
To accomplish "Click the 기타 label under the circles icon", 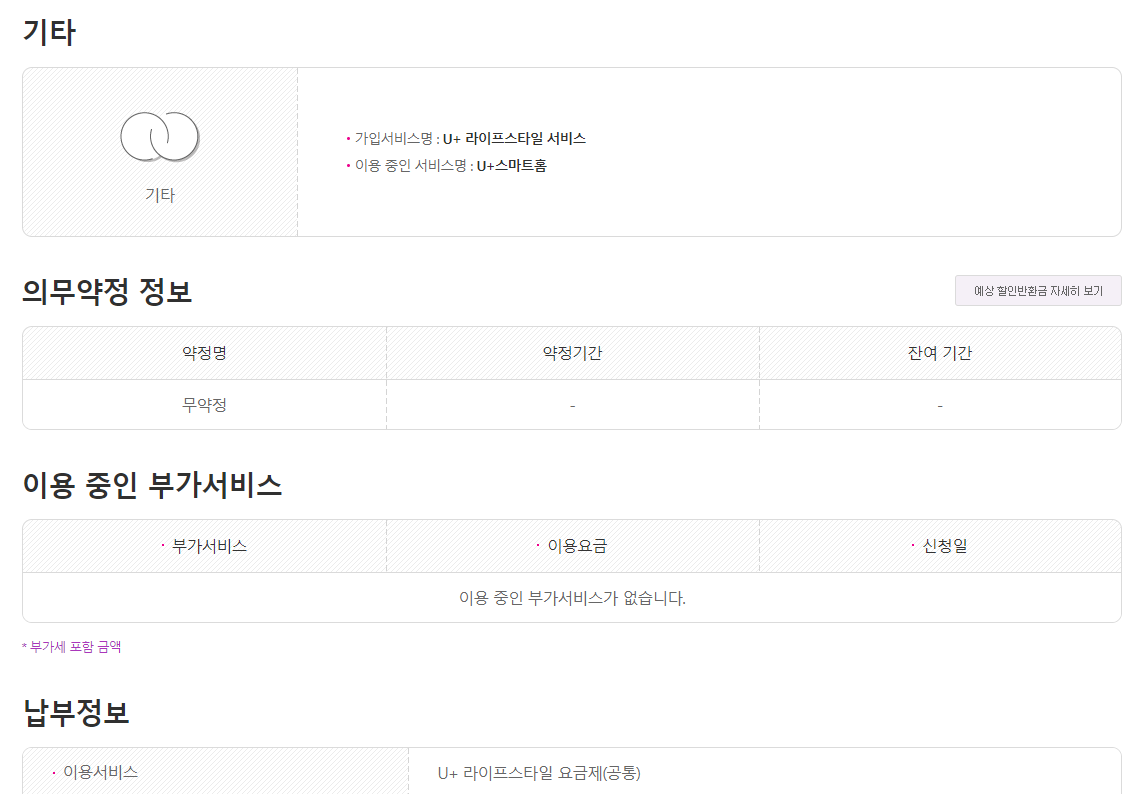I will (x=160, y=196).
